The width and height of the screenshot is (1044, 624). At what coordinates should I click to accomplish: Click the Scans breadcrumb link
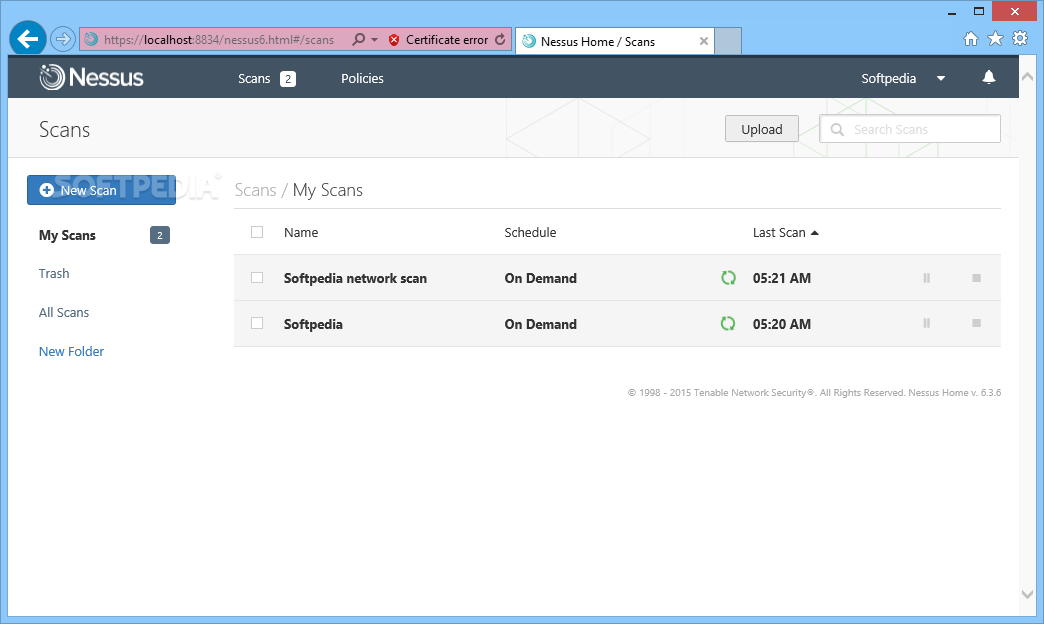[255, 190]
